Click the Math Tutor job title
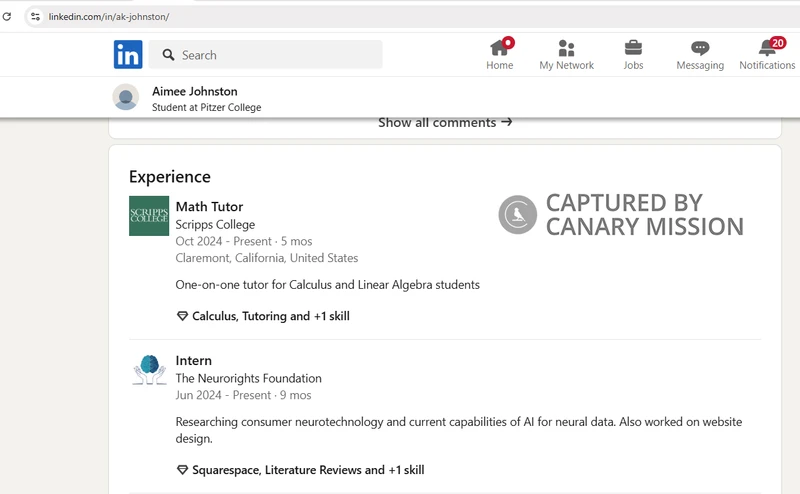The image size is (800, 494). tap(209, 207)
